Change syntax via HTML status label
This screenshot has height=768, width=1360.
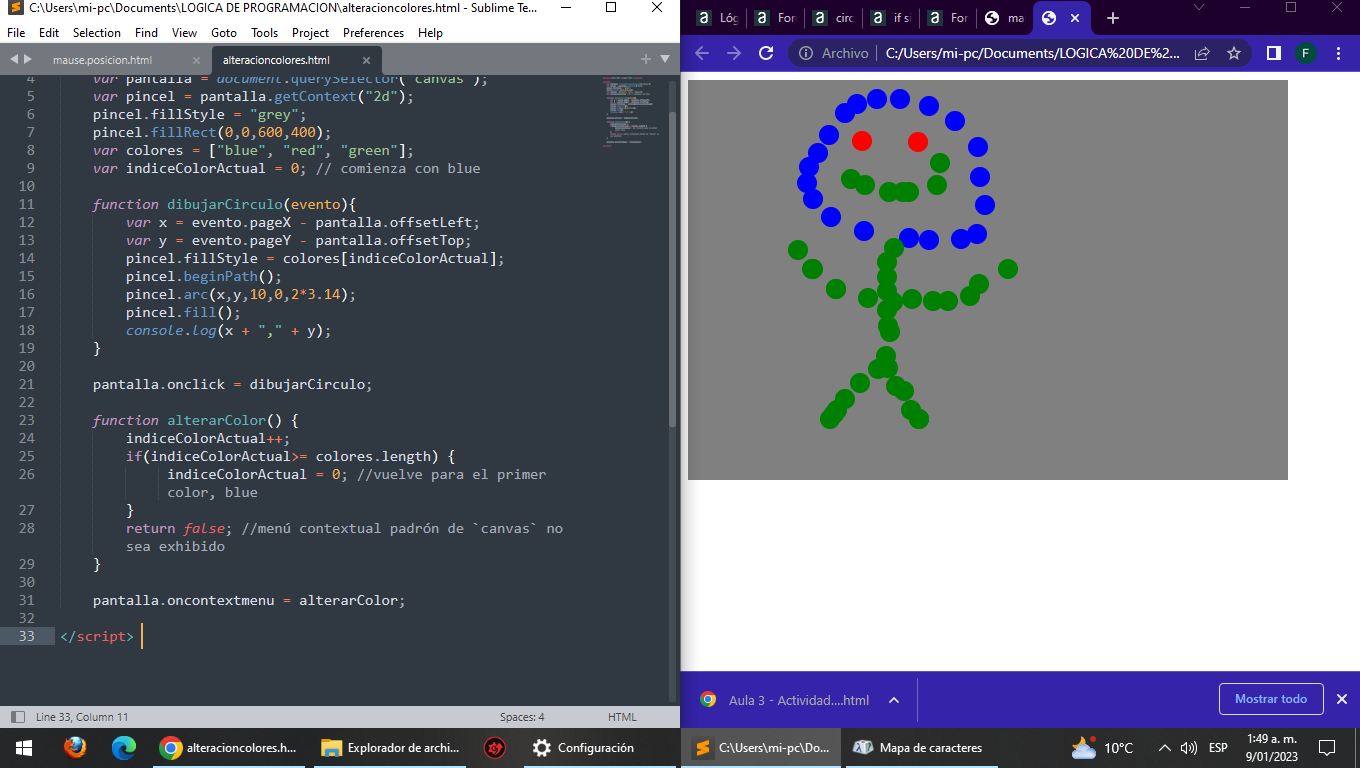point(622,717)
